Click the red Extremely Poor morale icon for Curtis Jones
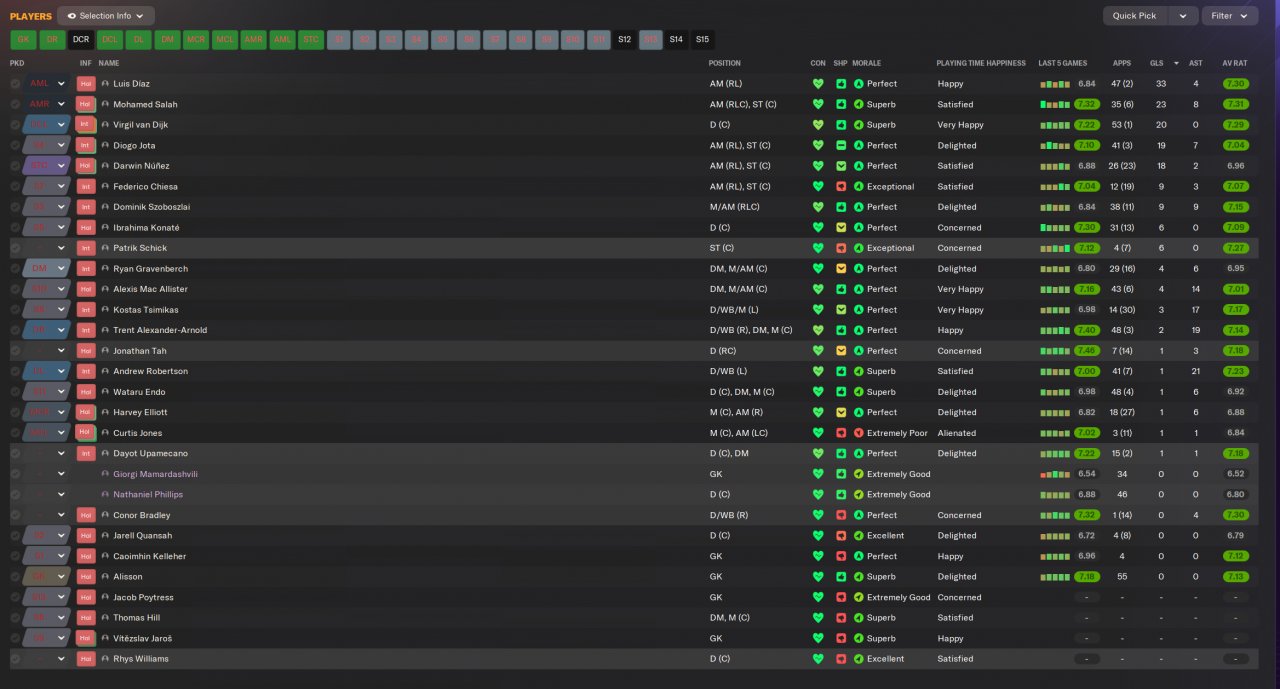This screenshot has width=1280, height=689. (x=858, y=433)
